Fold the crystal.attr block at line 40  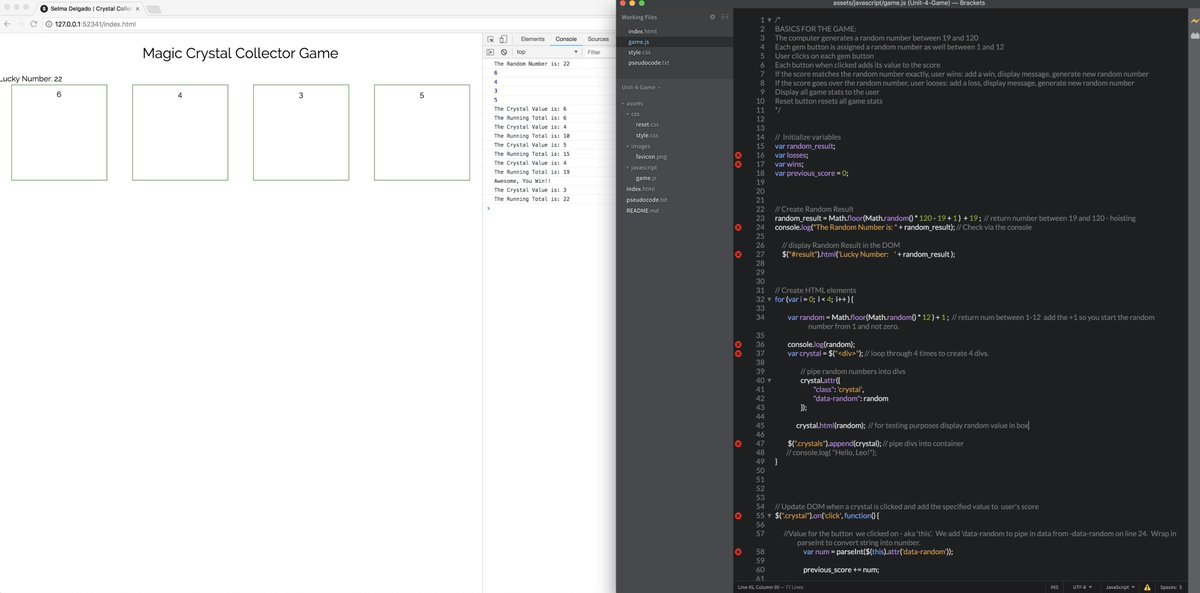pyautogui.click(x=769, y=380)
